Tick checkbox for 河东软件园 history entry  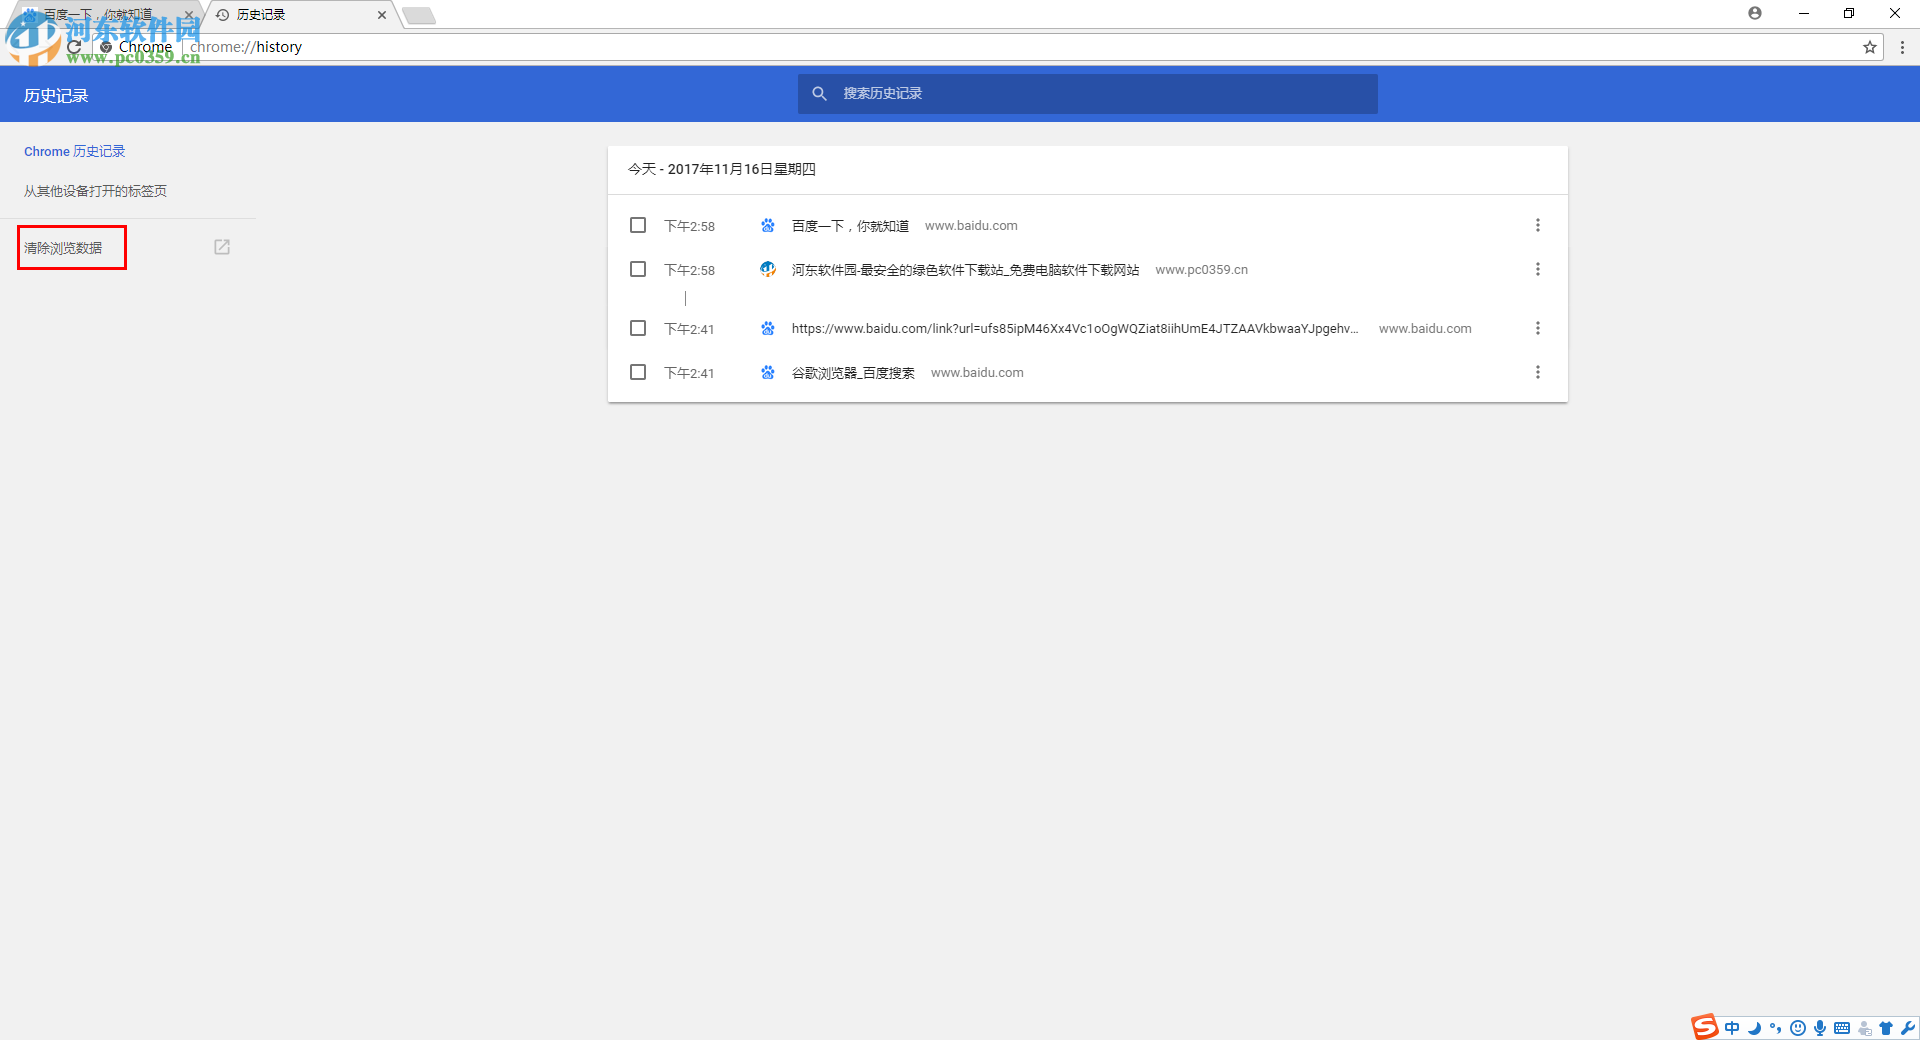(638, 269)
